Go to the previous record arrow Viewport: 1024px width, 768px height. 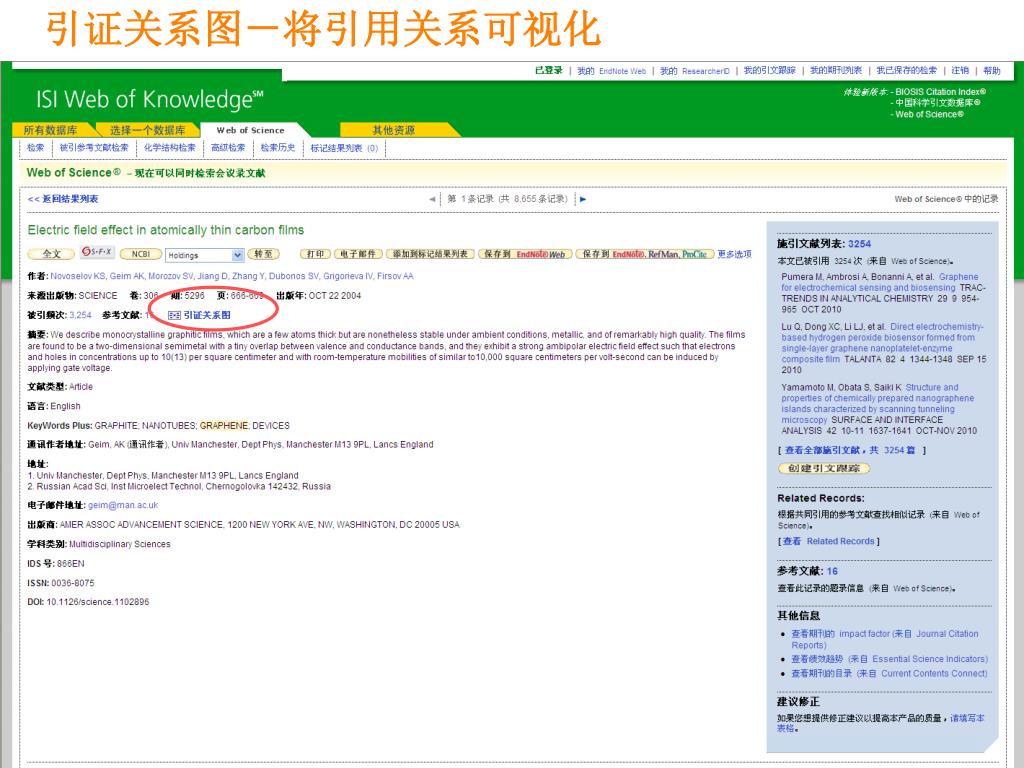432,199
